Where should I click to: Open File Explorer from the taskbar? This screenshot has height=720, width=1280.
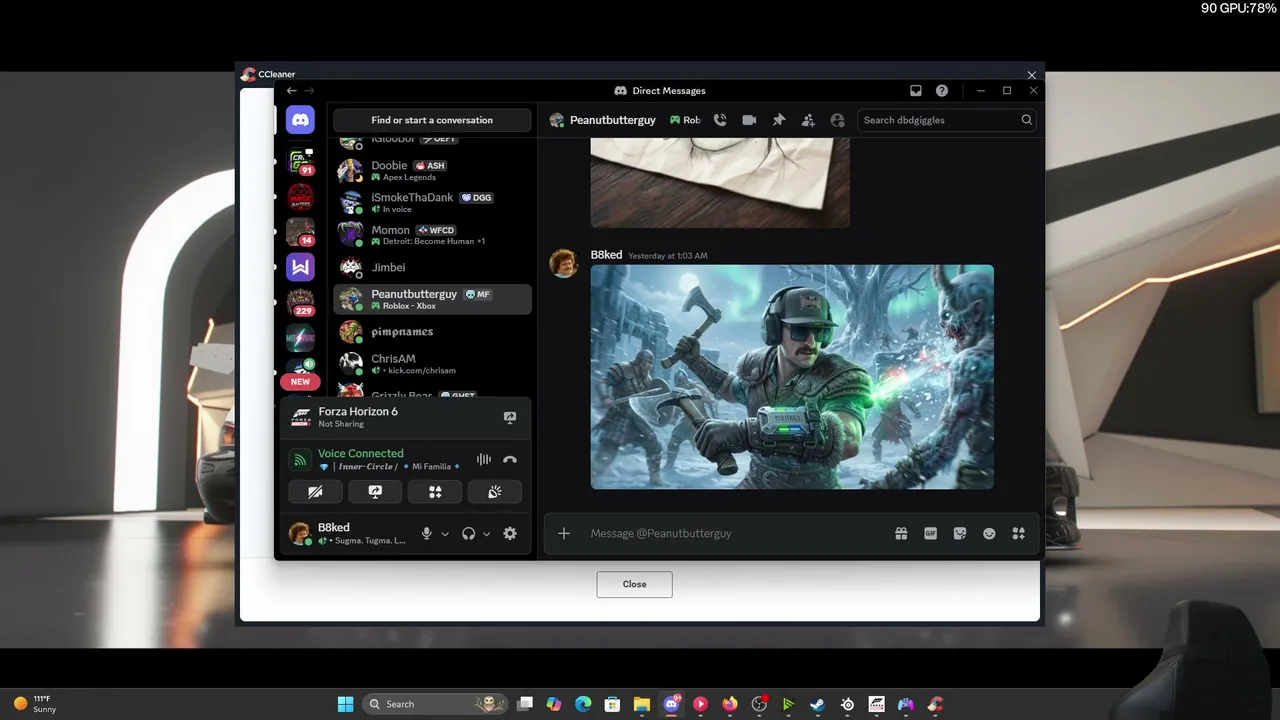pyautogui.click(x=642, y=704)
